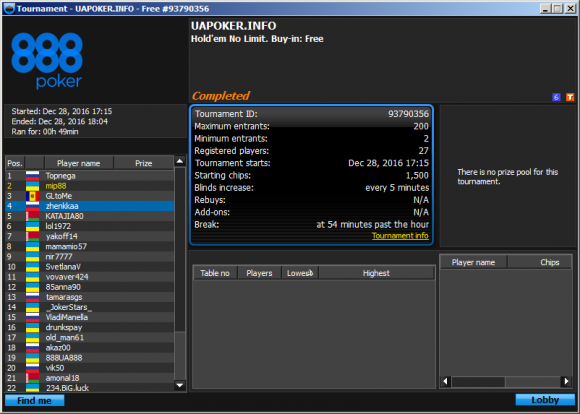Select player VladManella
The image size is (580, 414).
click(90, 317)
